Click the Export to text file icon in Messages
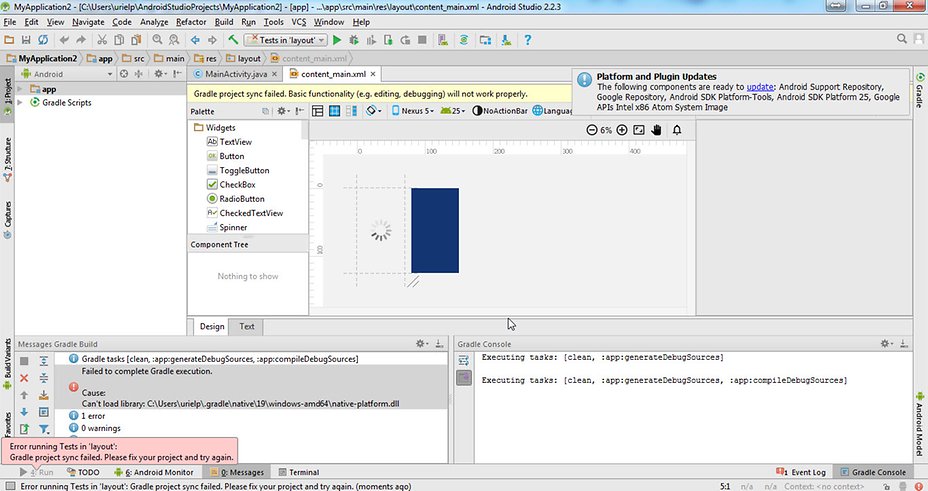The height and width of the screenshot is (491, 928). coord(24,429)
